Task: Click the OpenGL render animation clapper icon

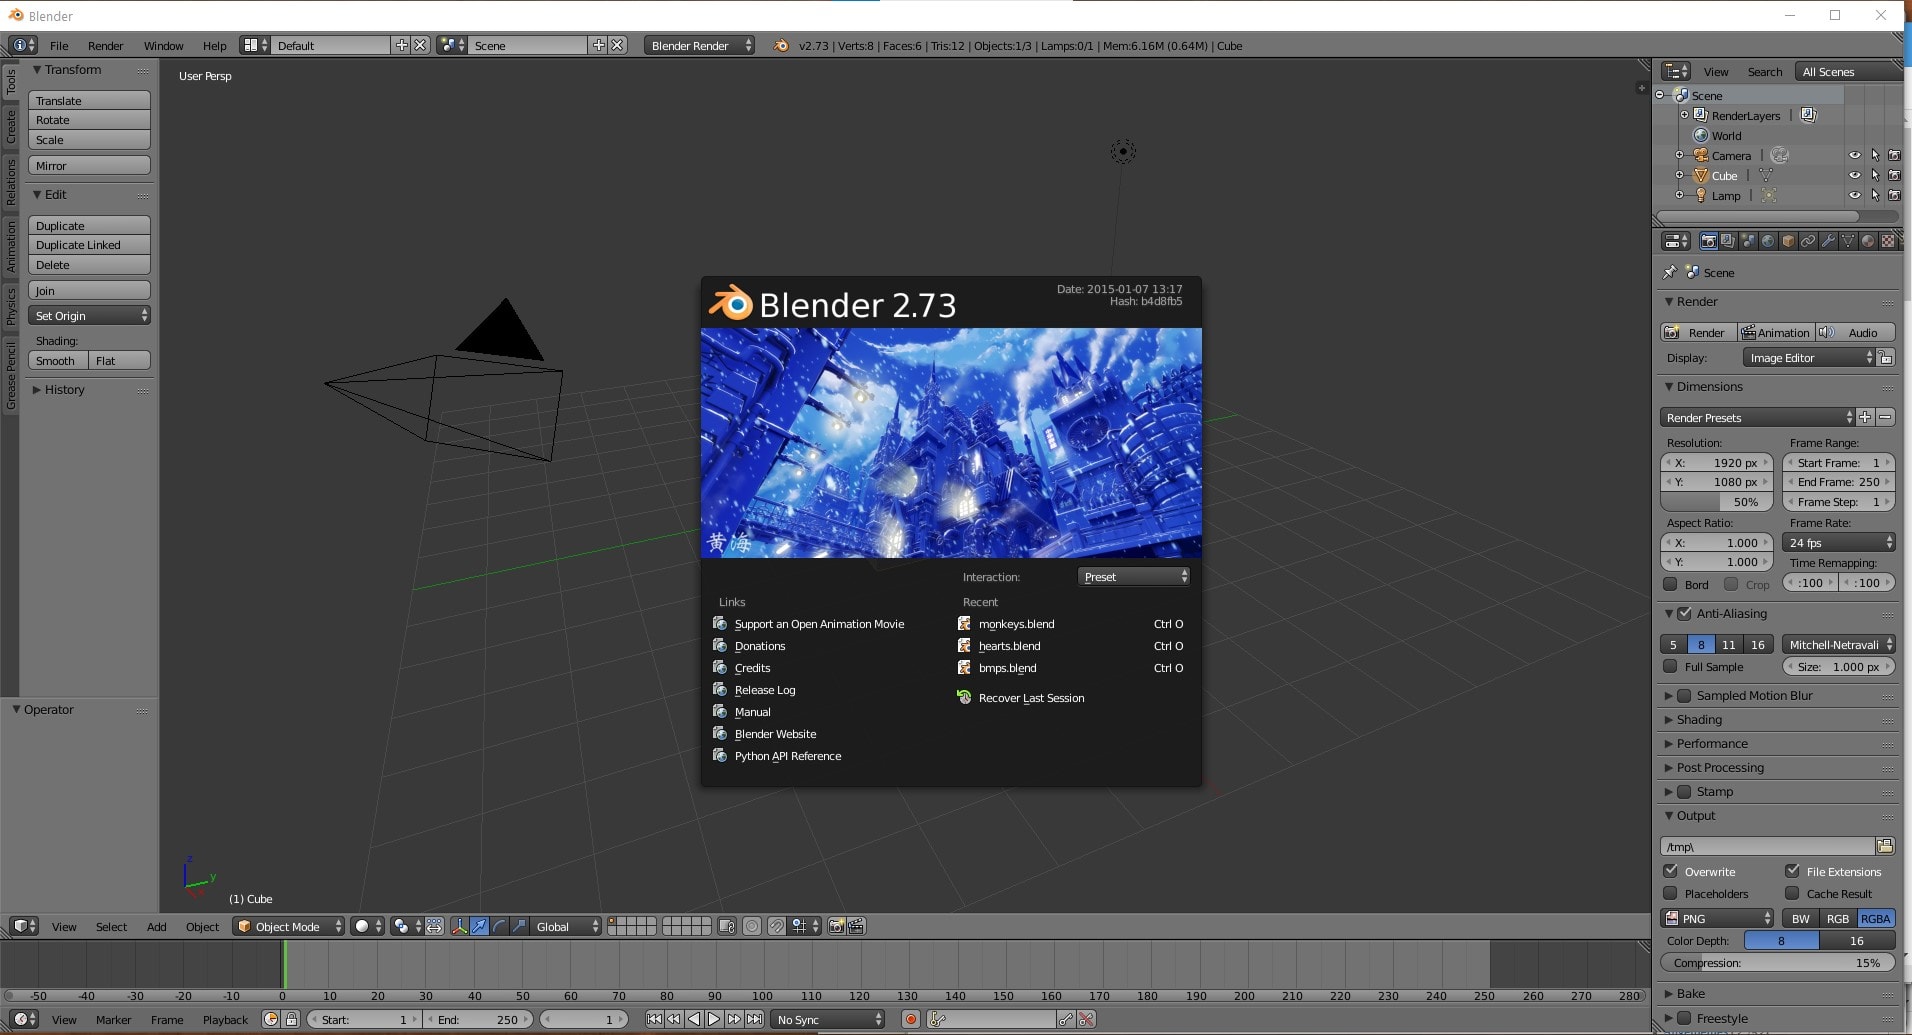Action: click(857, 926)
